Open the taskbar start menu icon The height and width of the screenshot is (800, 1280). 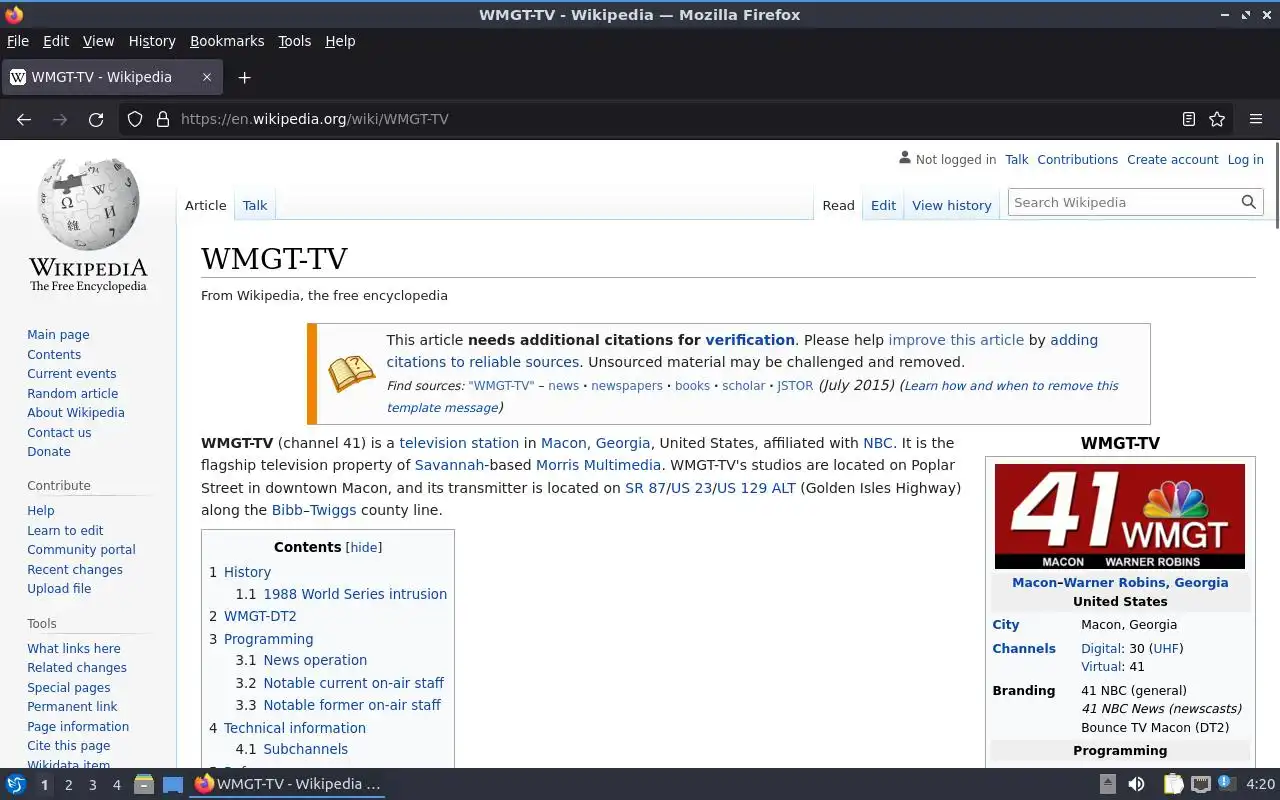[15, 784]
